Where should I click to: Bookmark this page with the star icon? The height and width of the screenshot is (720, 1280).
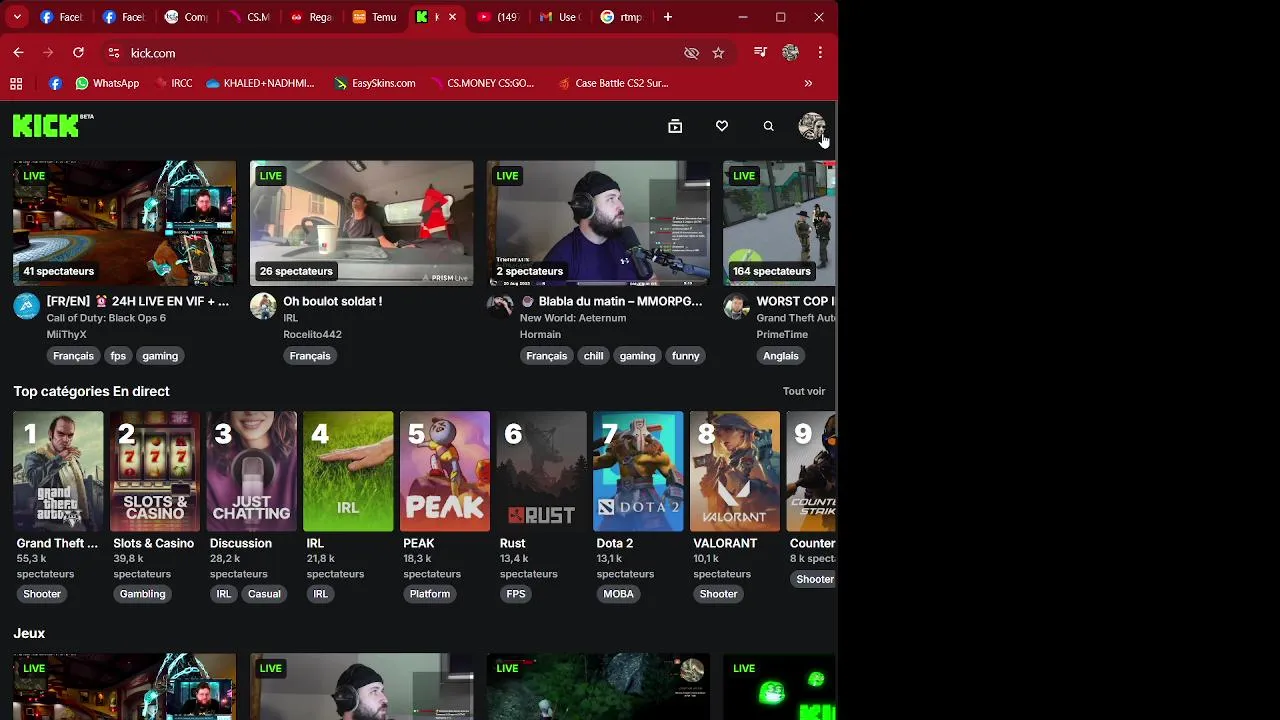(x=718, y=53)
